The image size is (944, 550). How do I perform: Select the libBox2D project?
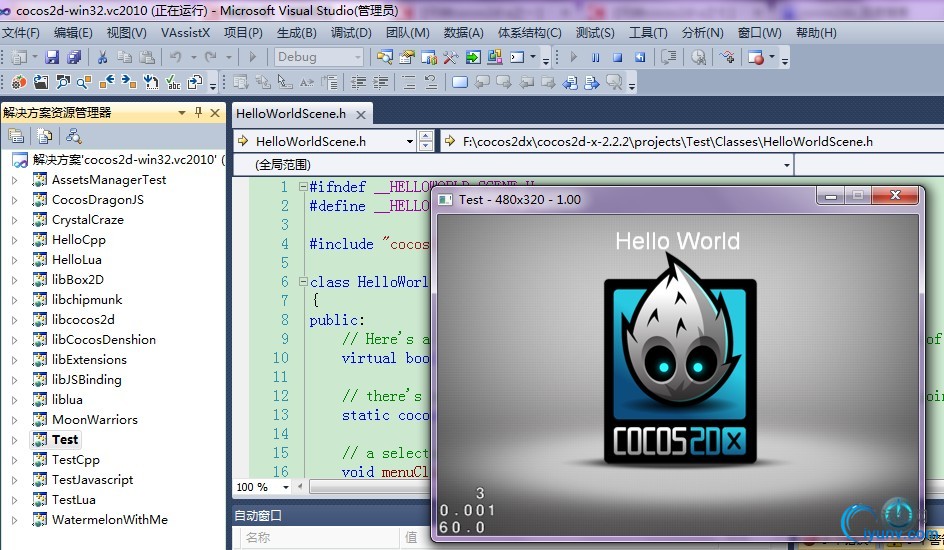(78, 280)
